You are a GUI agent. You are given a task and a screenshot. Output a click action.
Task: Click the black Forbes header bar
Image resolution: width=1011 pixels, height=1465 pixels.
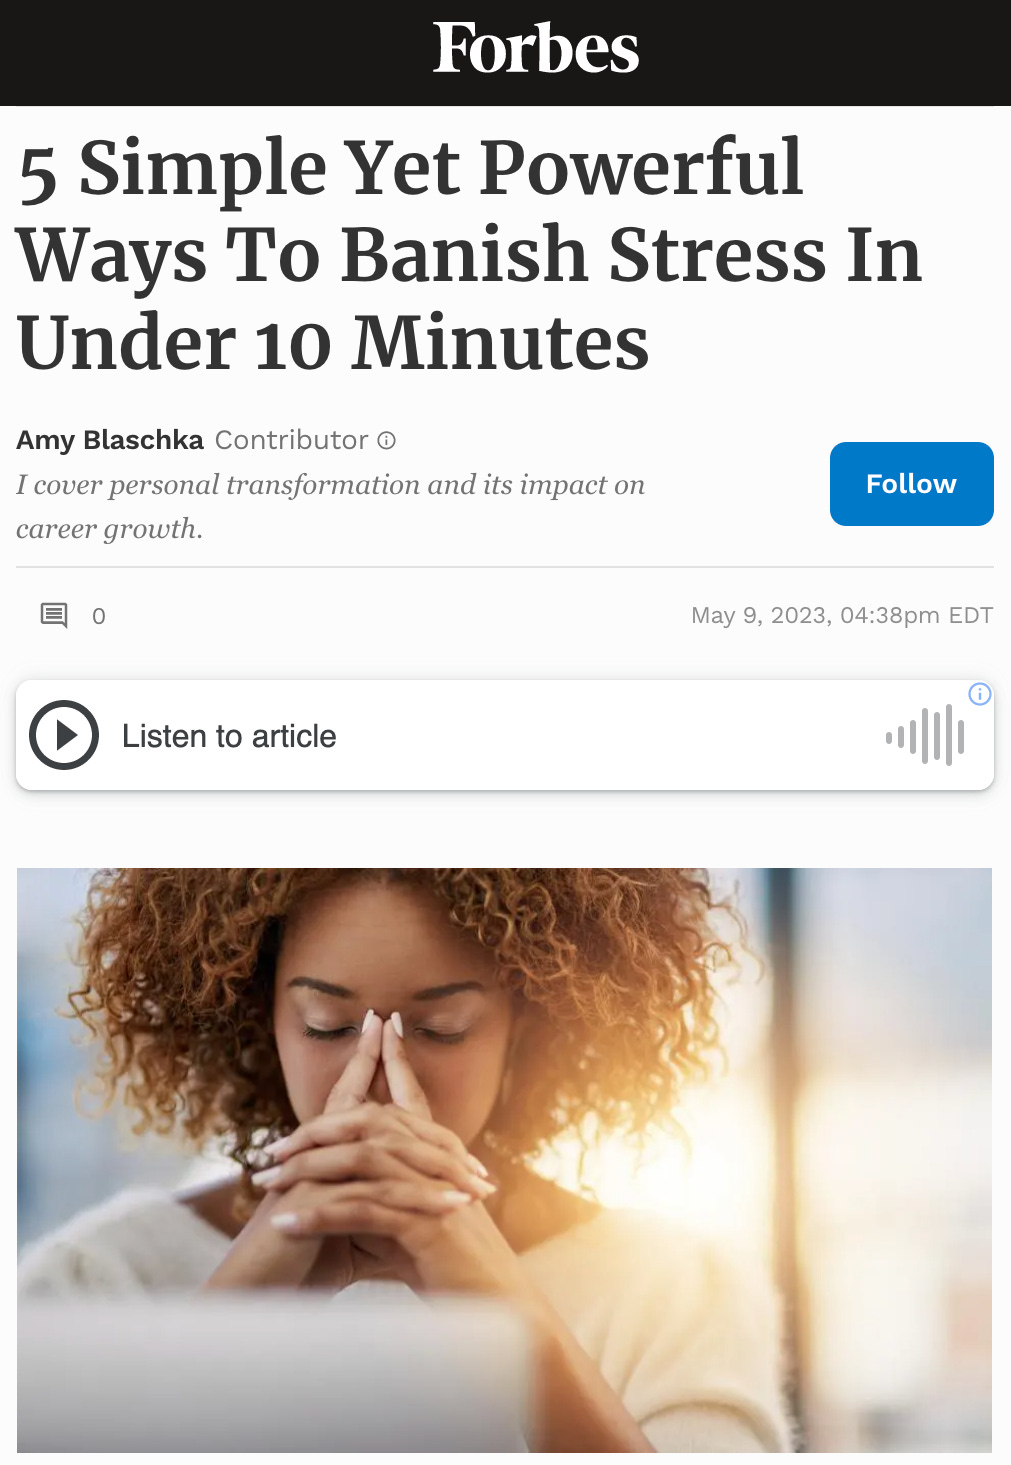tap(505, 52)
